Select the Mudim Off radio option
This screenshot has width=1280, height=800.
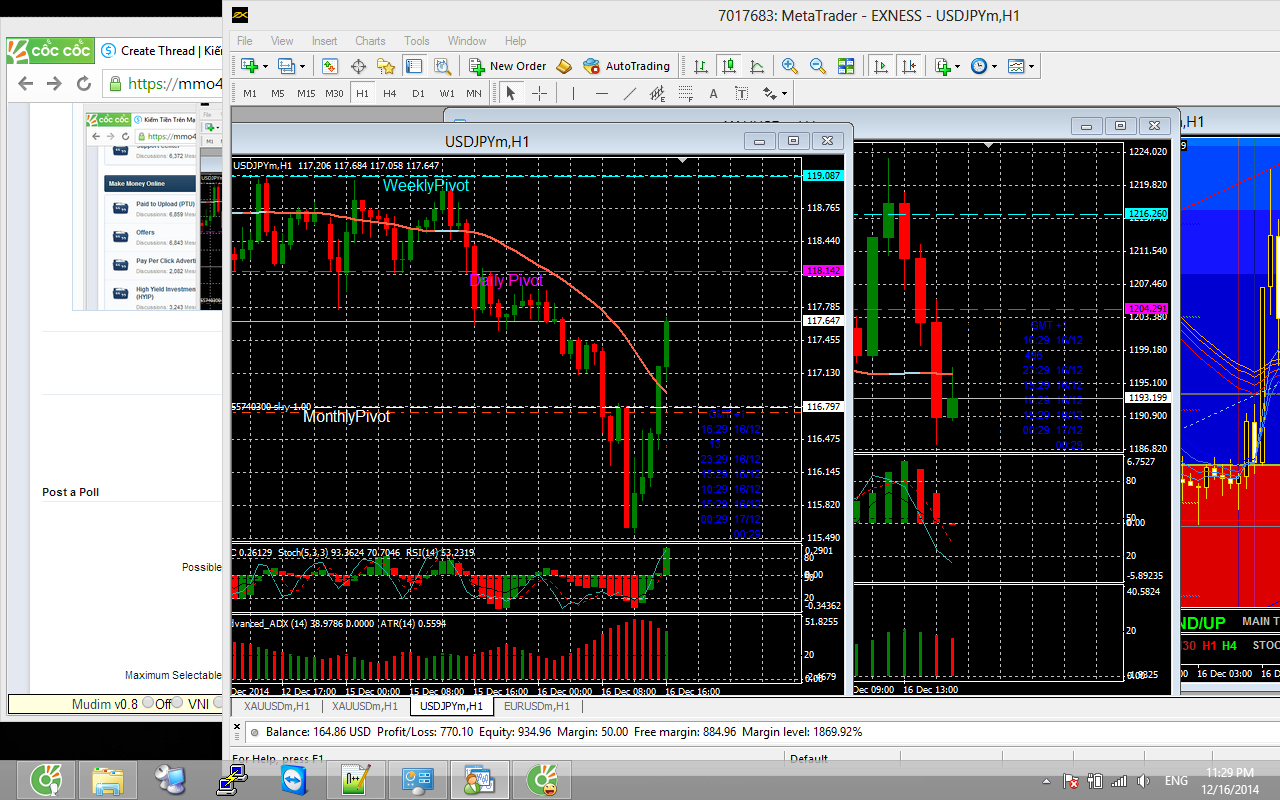coord(148,704)
